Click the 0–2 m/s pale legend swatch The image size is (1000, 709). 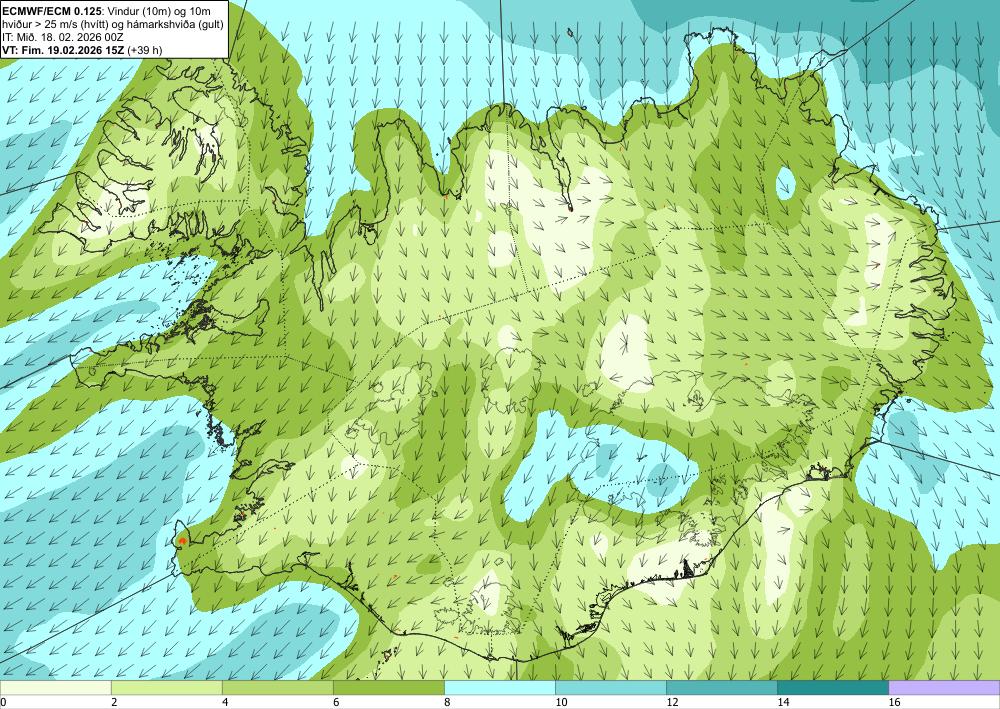tap(55, 688)
